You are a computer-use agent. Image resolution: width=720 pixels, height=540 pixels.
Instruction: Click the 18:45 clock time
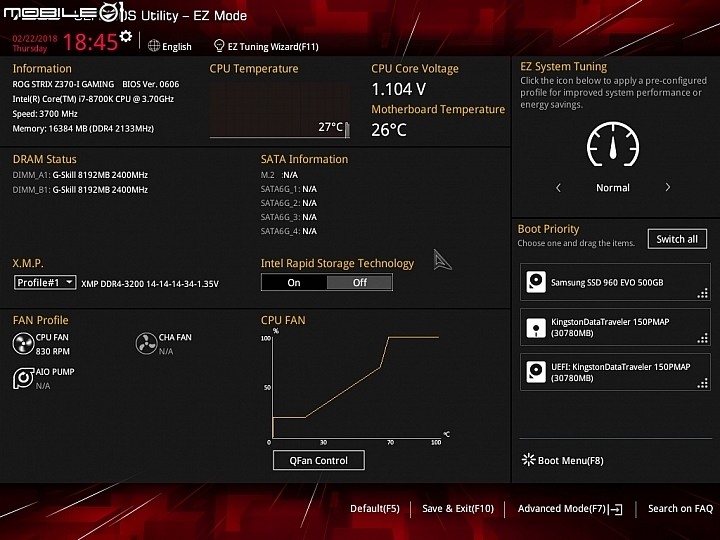point(90,42)
